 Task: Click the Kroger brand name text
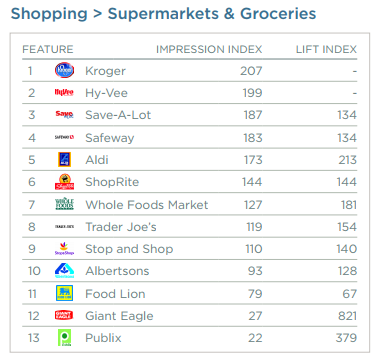point(105,71)
